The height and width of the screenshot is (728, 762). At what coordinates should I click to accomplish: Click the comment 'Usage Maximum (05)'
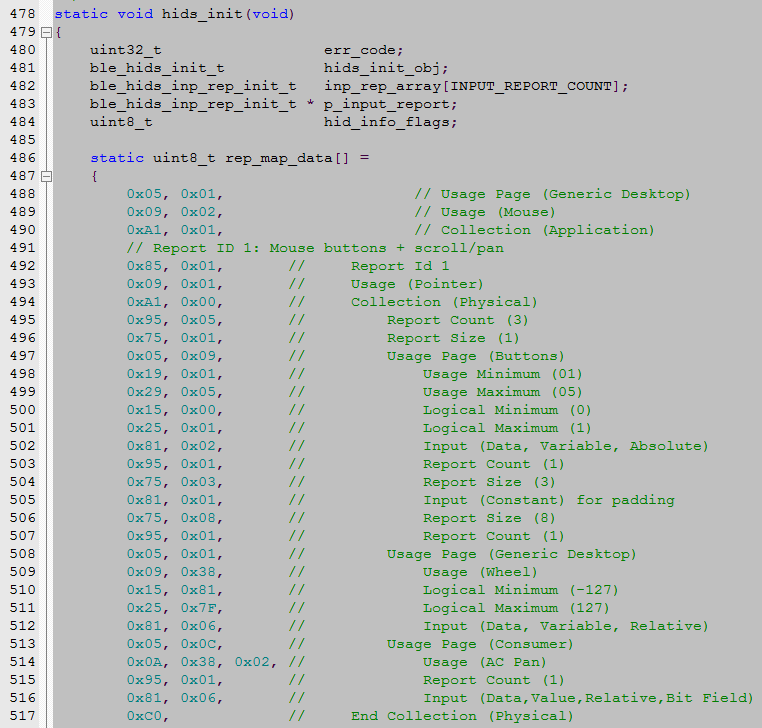pyautogui.click(x=502, y=392)
